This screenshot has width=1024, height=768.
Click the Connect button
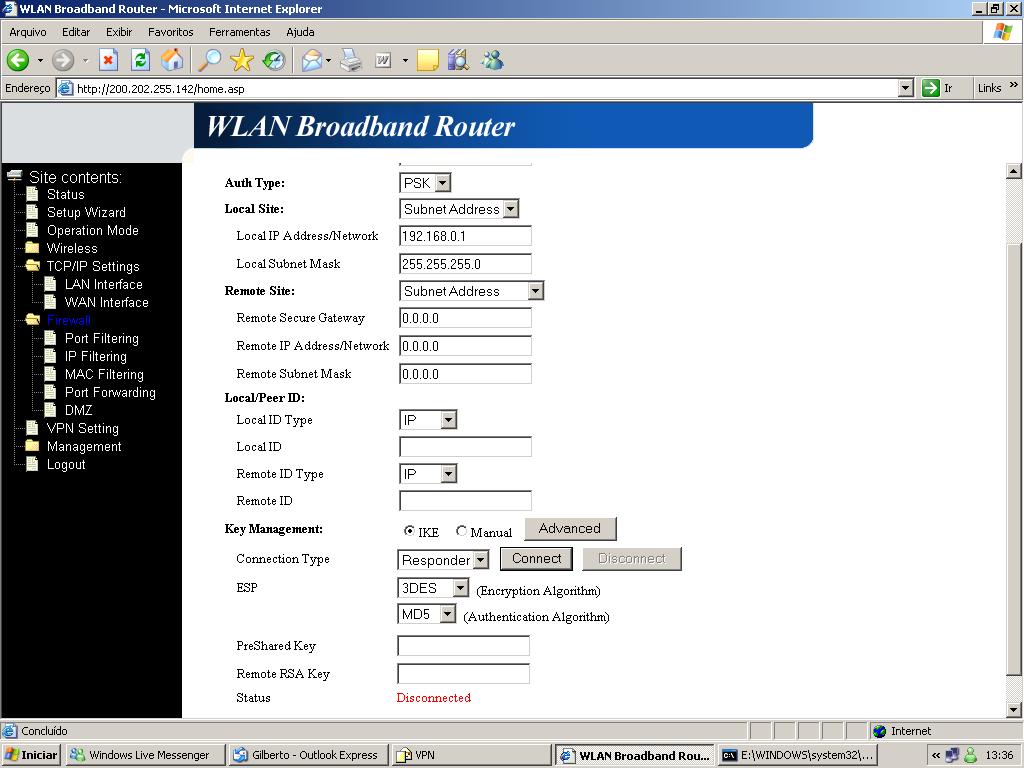537,559
